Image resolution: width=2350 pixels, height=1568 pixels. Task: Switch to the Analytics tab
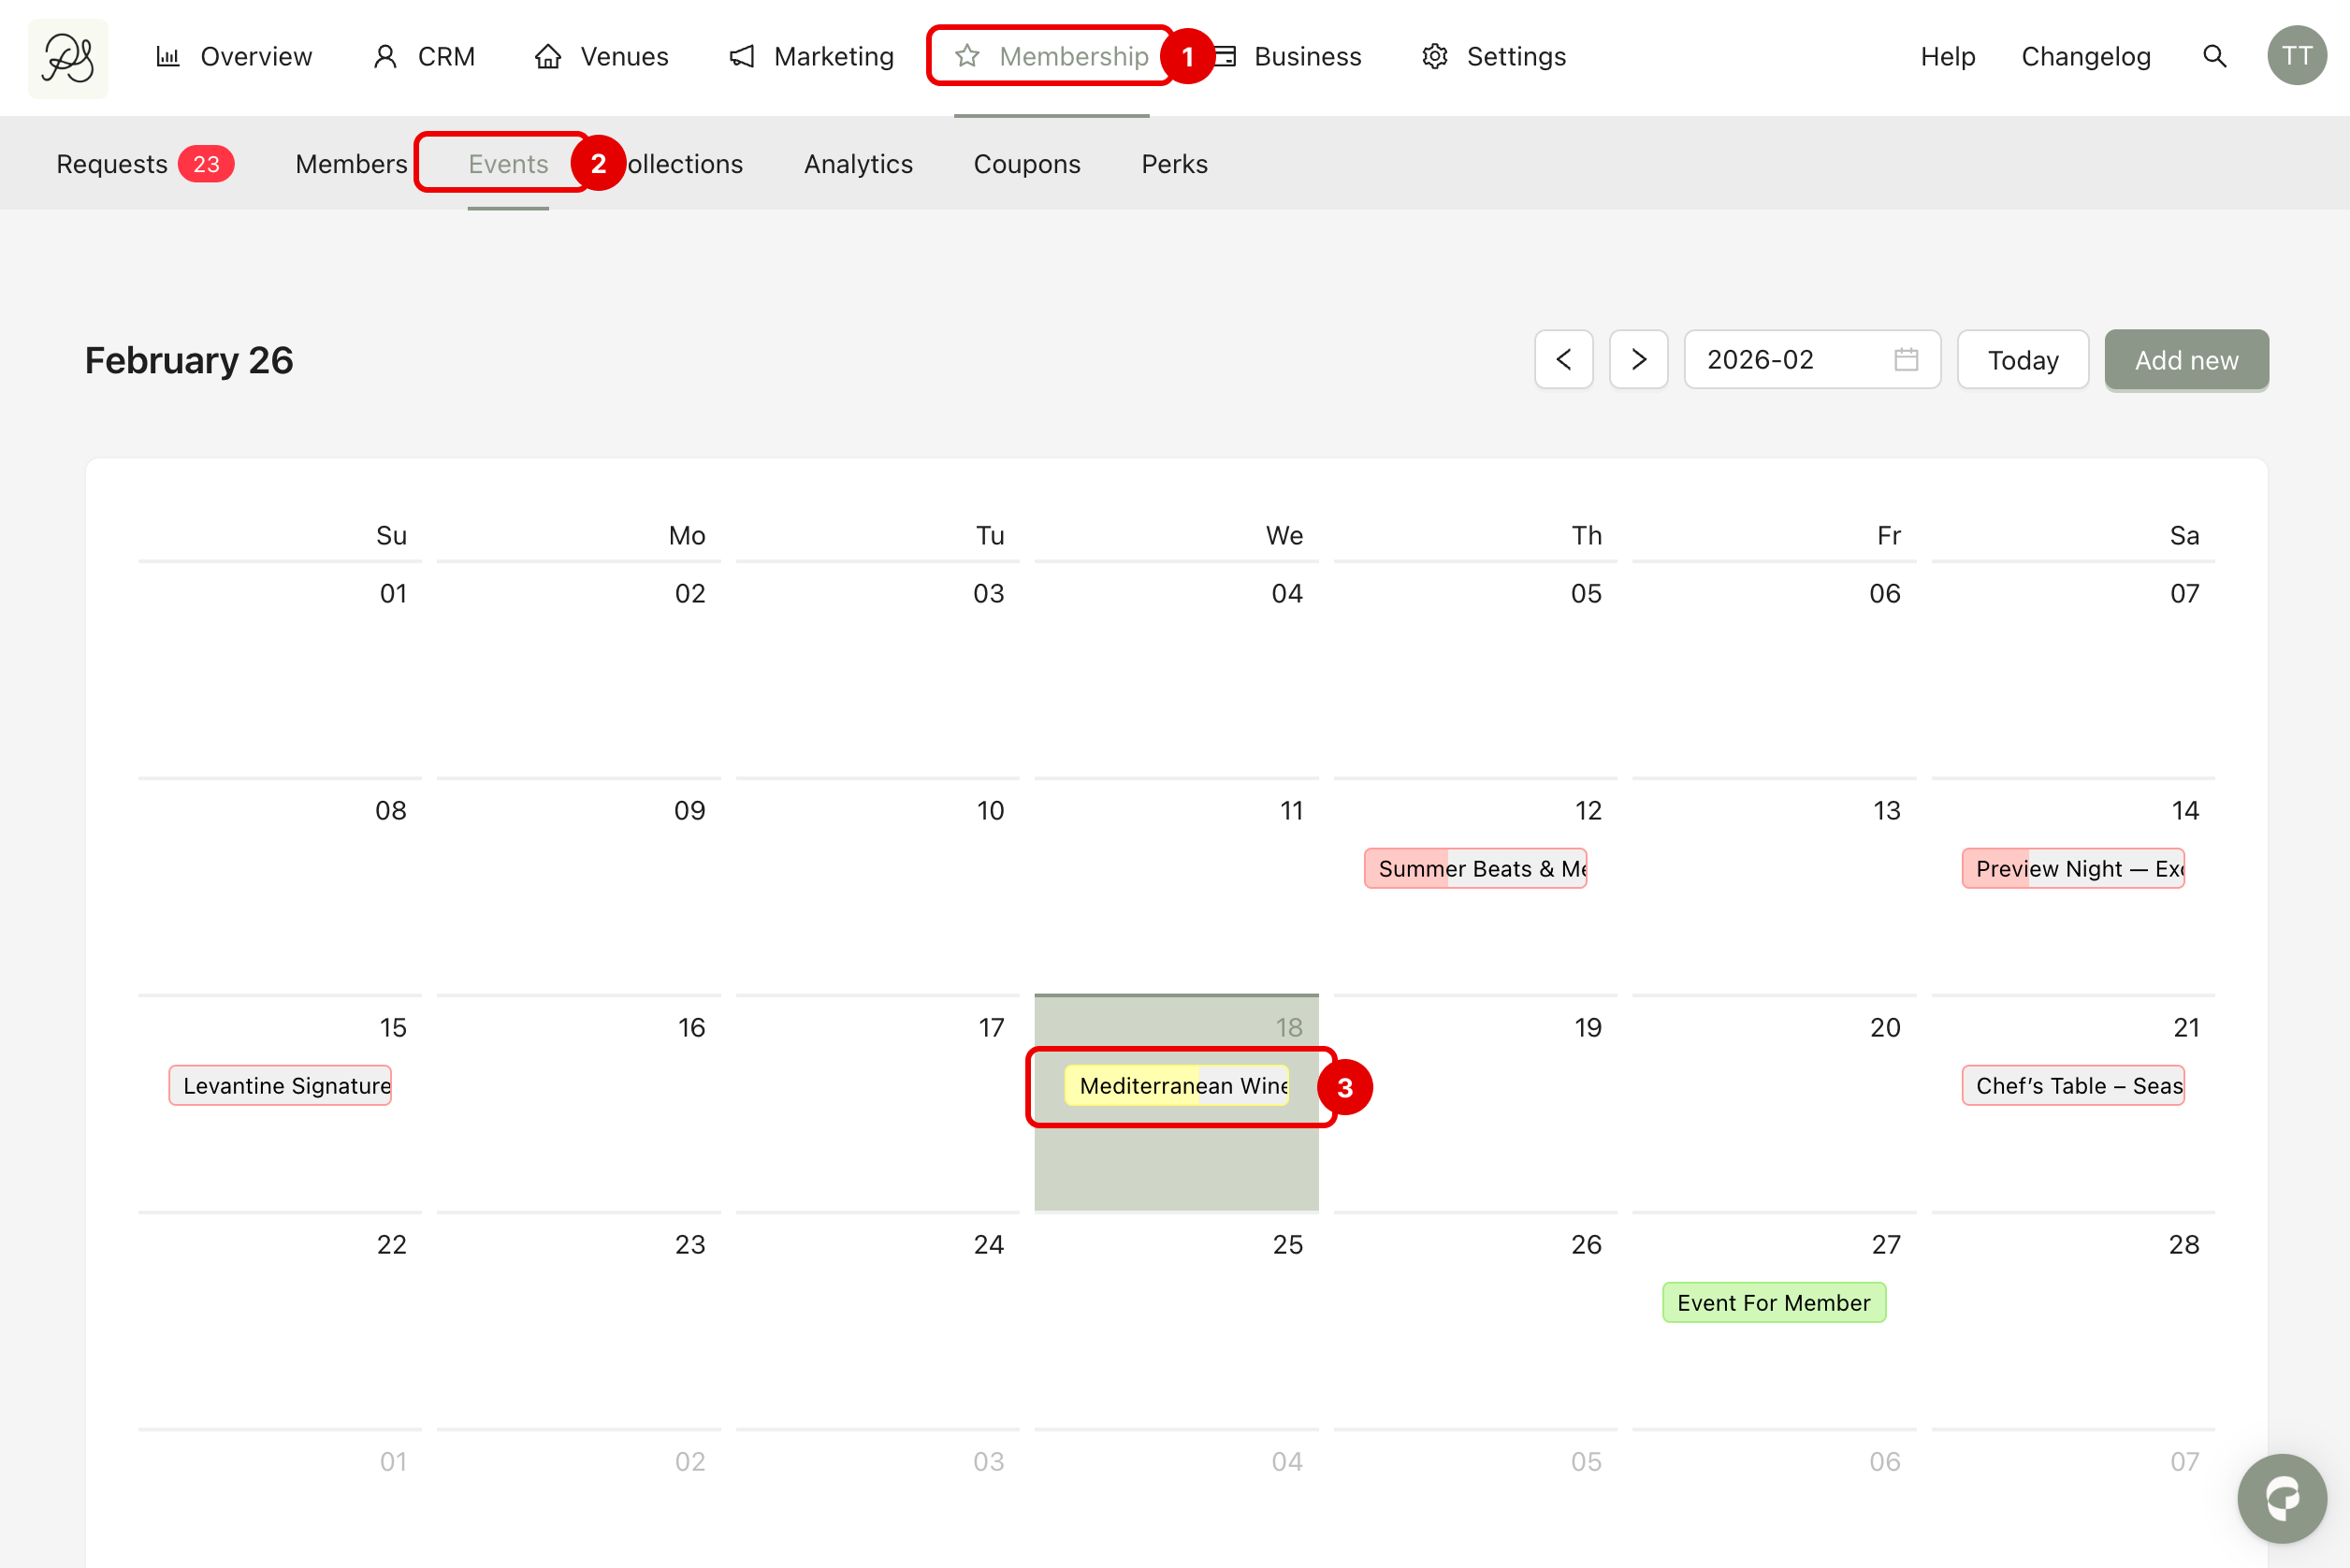tap(858, 164)
